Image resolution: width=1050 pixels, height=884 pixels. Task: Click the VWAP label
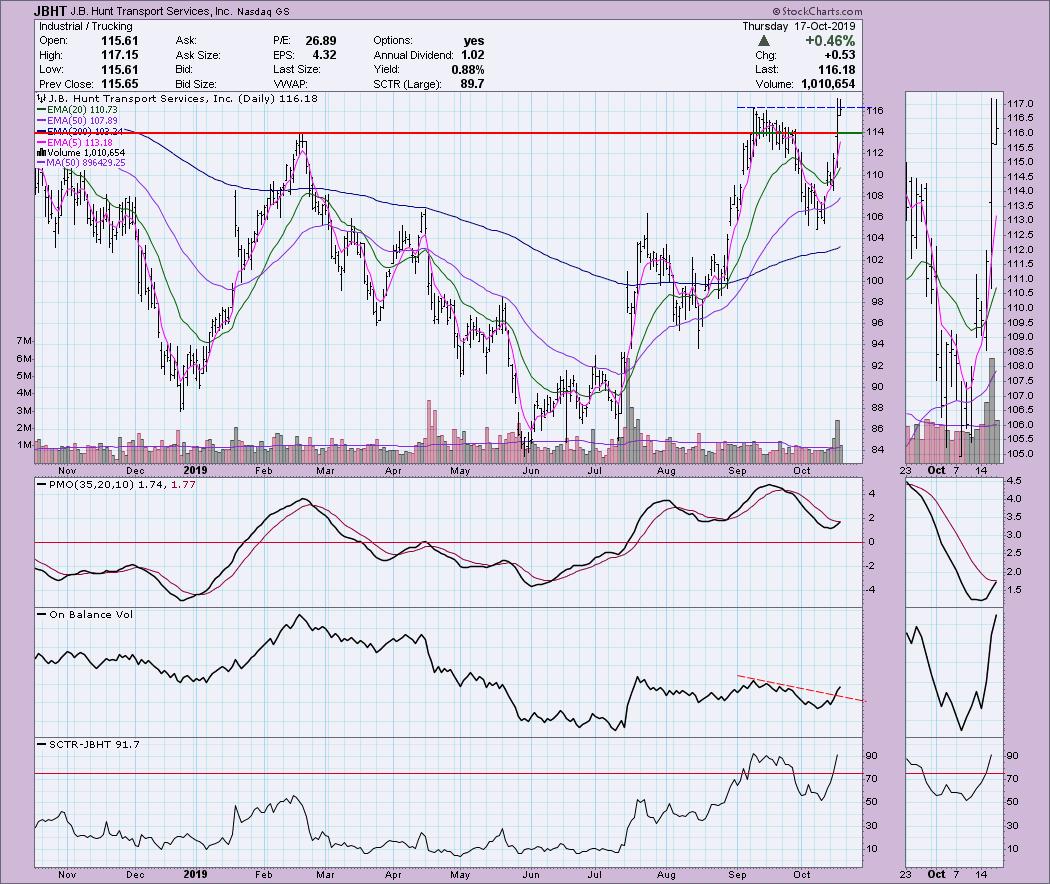(x=289, y=84)
